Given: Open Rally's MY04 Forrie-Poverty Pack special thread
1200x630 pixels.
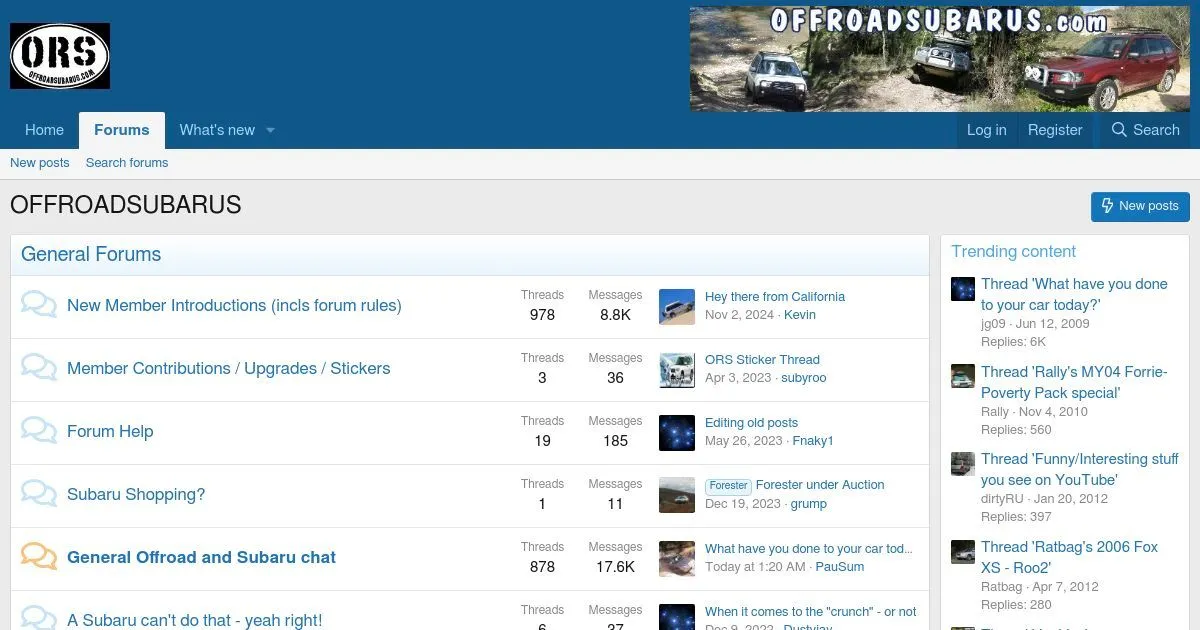Looking at the screenshot, I should (1074, 382).
